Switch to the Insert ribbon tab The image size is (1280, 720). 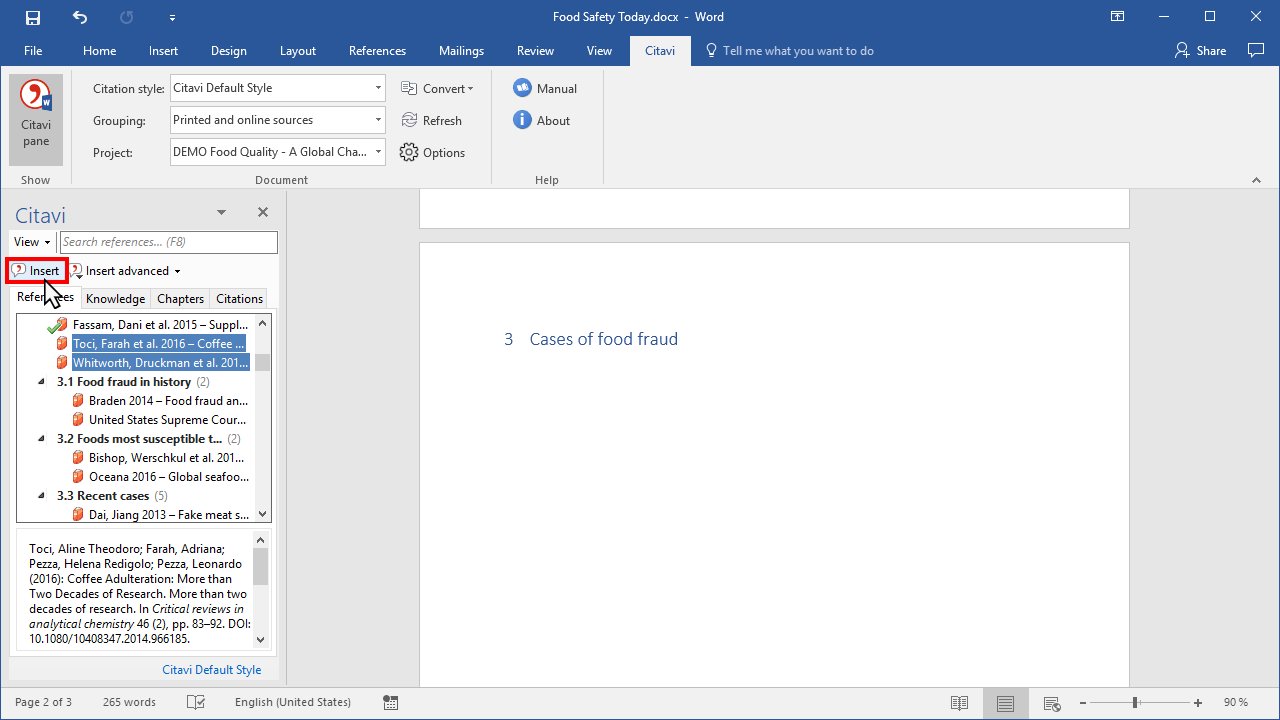click(163, 51)
